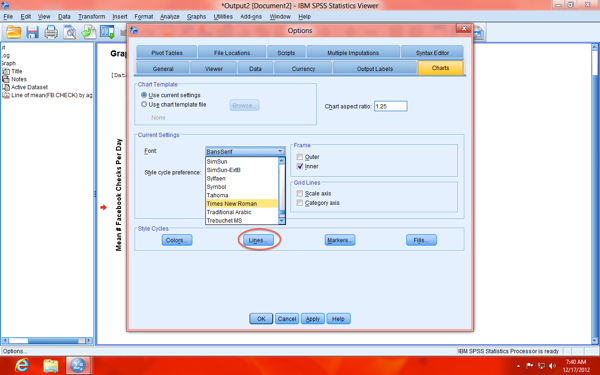Switch to Multiple Imputations tab
Screen dimensions: 600x375
(353, 52)
